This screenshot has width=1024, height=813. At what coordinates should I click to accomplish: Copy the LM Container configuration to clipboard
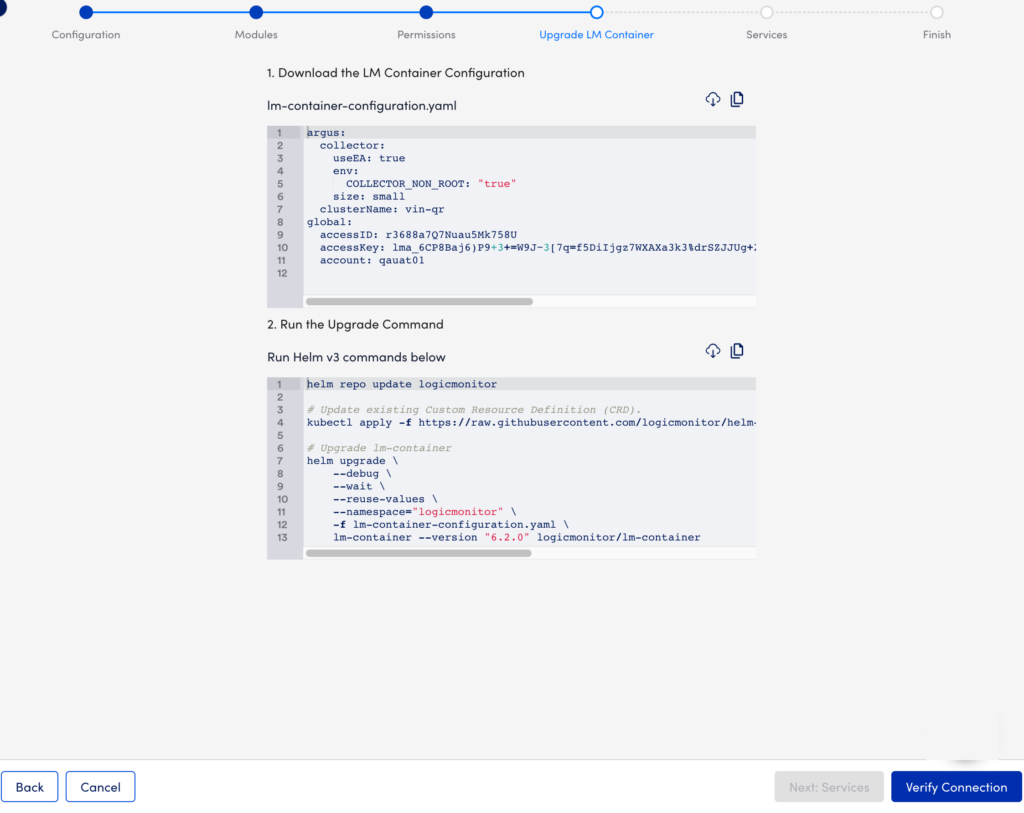coord(737,98)
